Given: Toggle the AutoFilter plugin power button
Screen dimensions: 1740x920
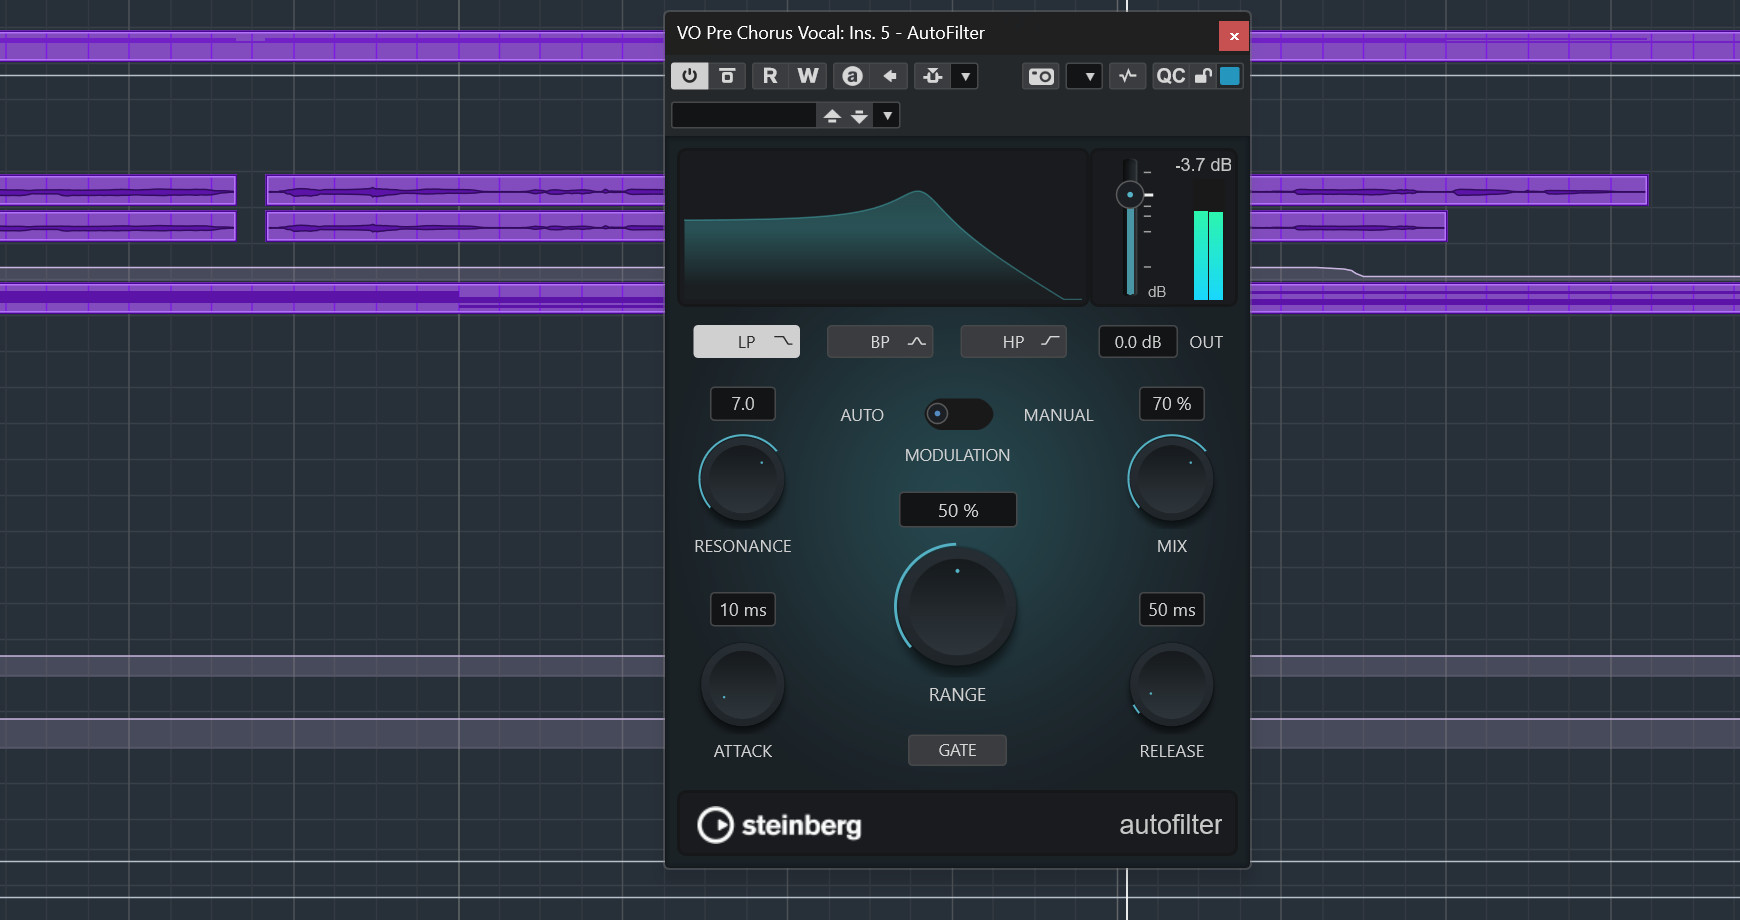Looking at the screenshot, I should pyautogui.click(x=690, y=76).
